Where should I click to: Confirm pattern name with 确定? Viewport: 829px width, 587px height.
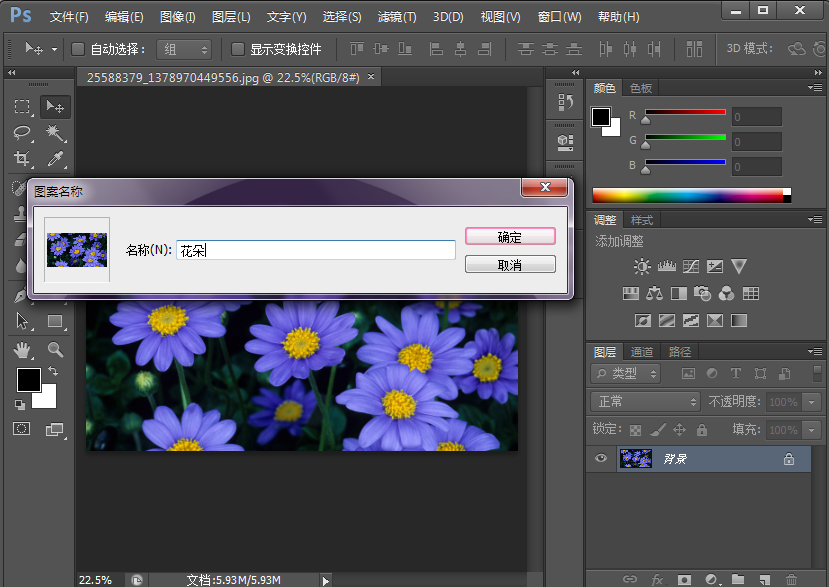coord(510,236)
